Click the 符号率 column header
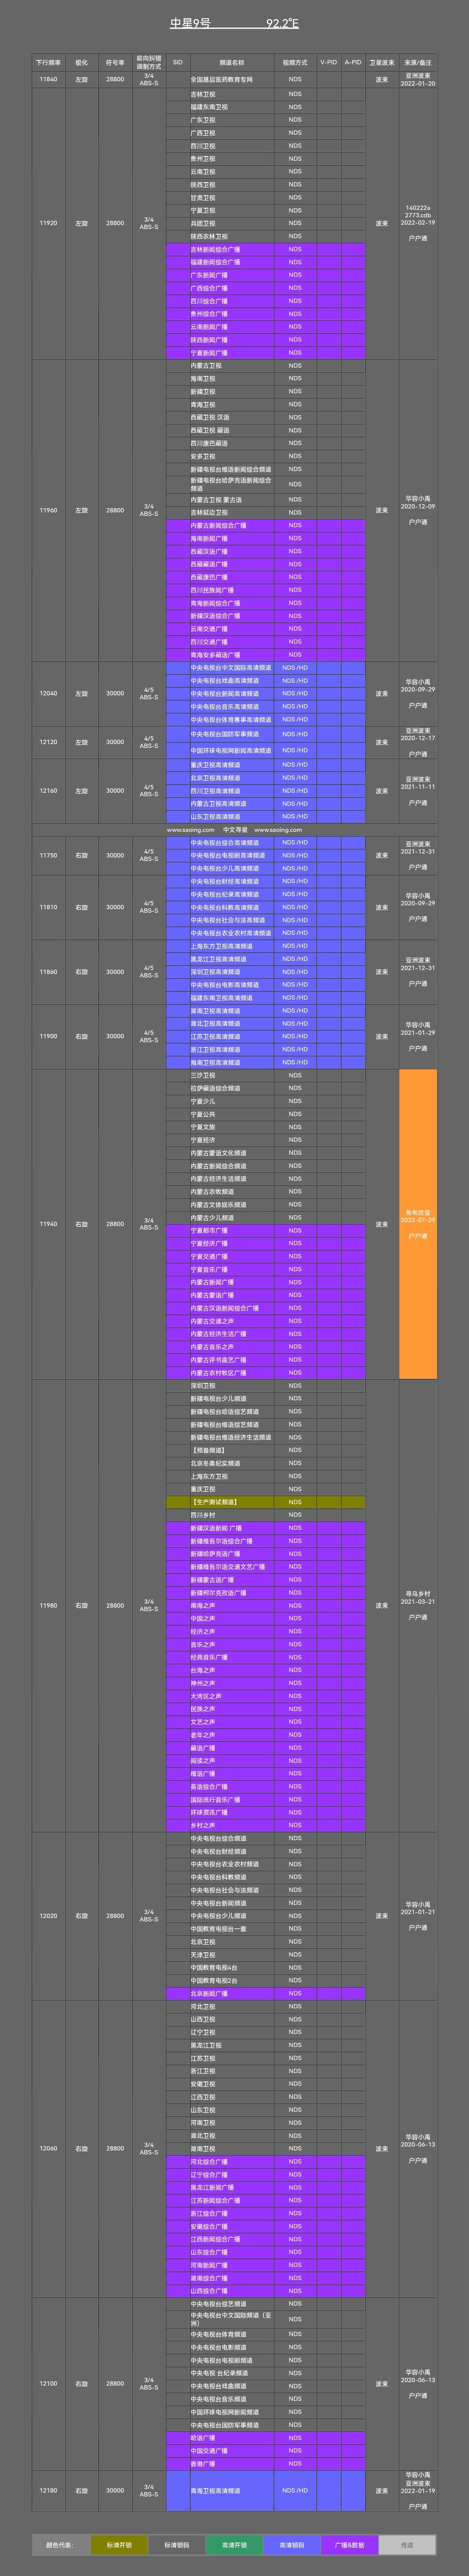 pyautogui.click(x=115, y=62)
